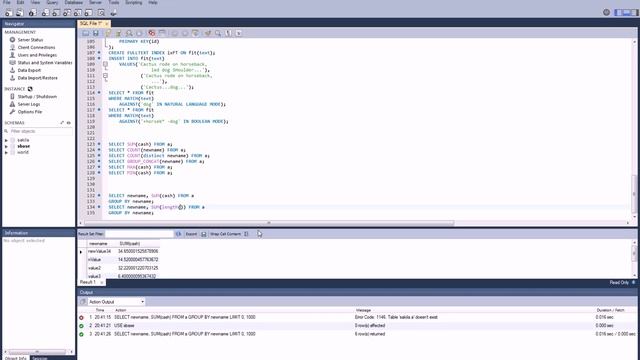
Task: Open the Scripting menu
Action: click(133, 2)
